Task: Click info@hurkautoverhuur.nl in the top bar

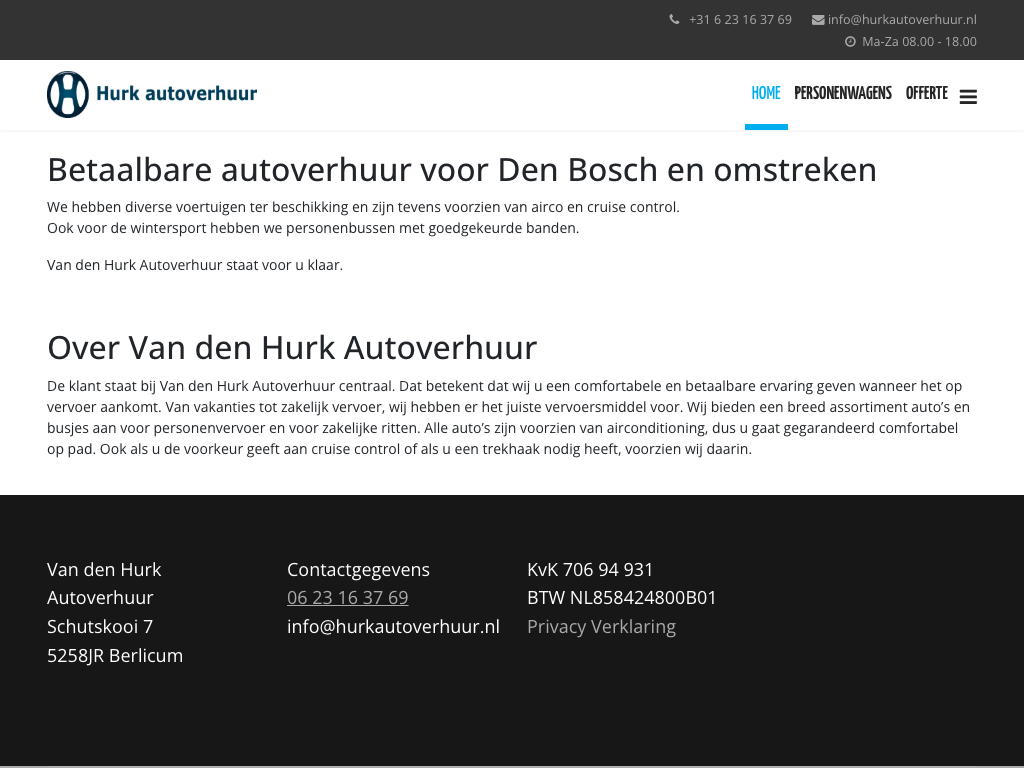Action: [902, 19]
